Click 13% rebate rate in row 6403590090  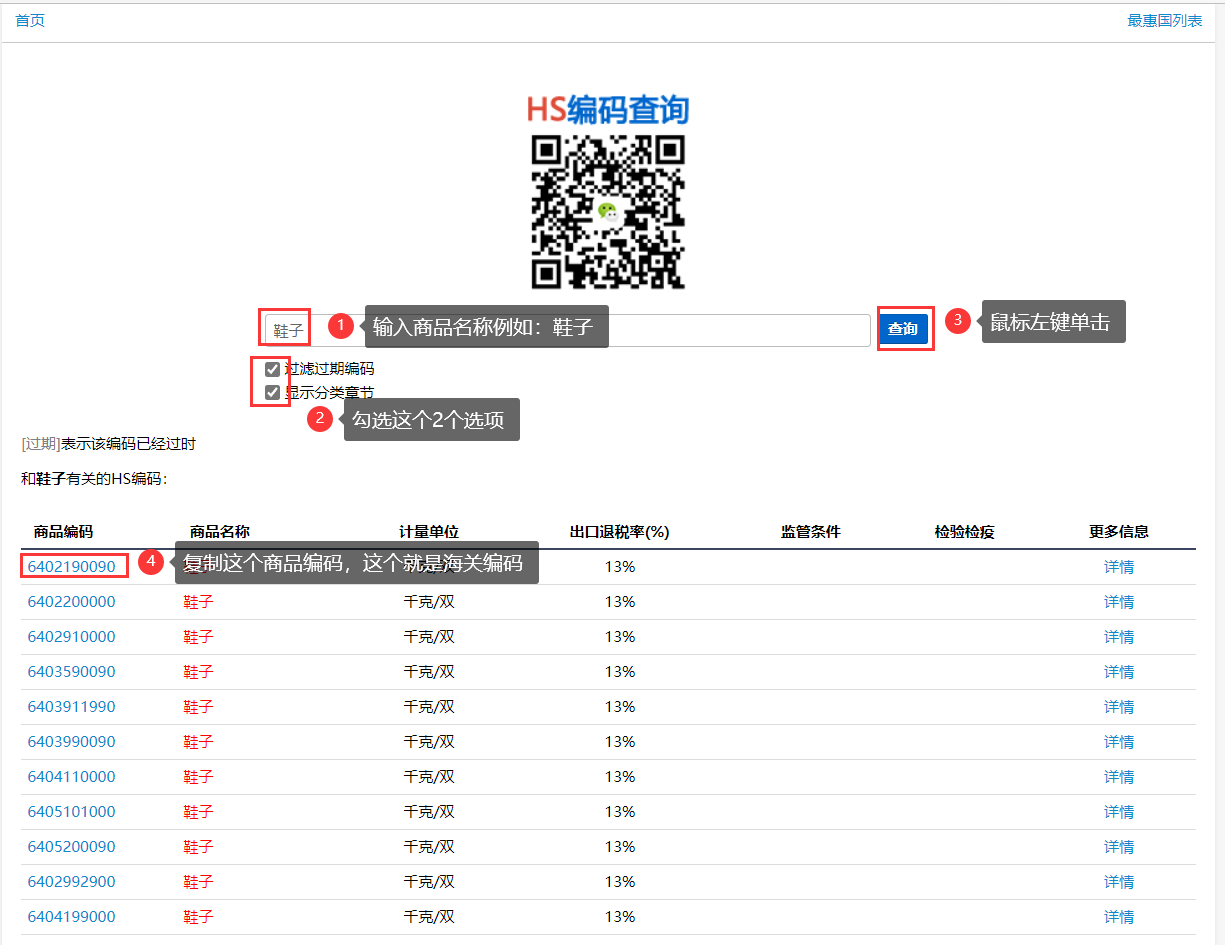coord(620,672)
